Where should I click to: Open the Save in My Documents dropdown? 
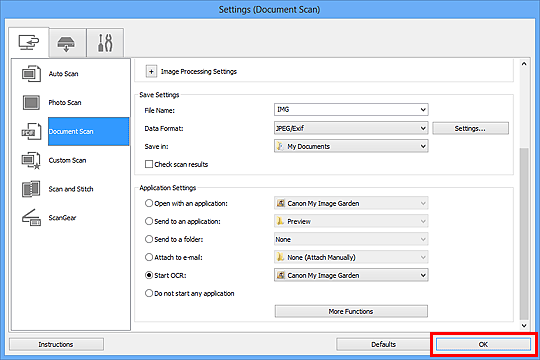pyautogui.click(x=351, y=146)
